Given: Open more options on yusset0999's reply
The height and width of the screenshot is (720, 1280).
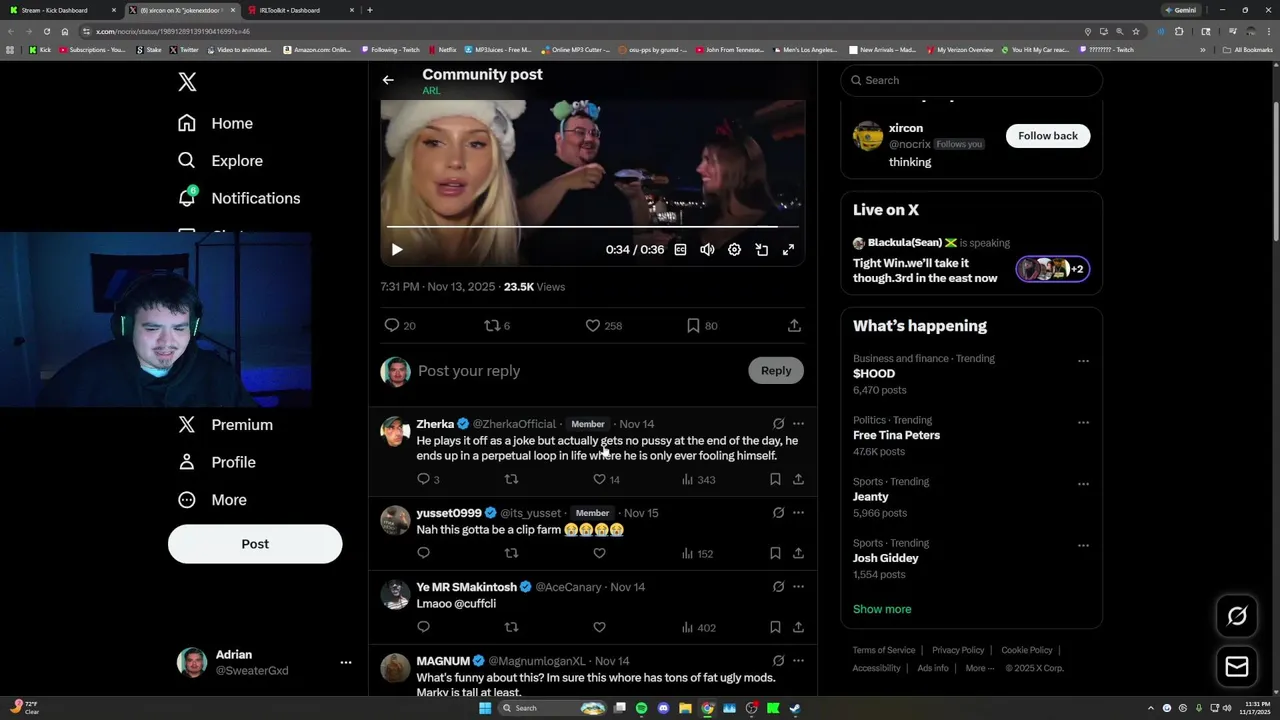Looking at the screenshot, I should 798,513.
